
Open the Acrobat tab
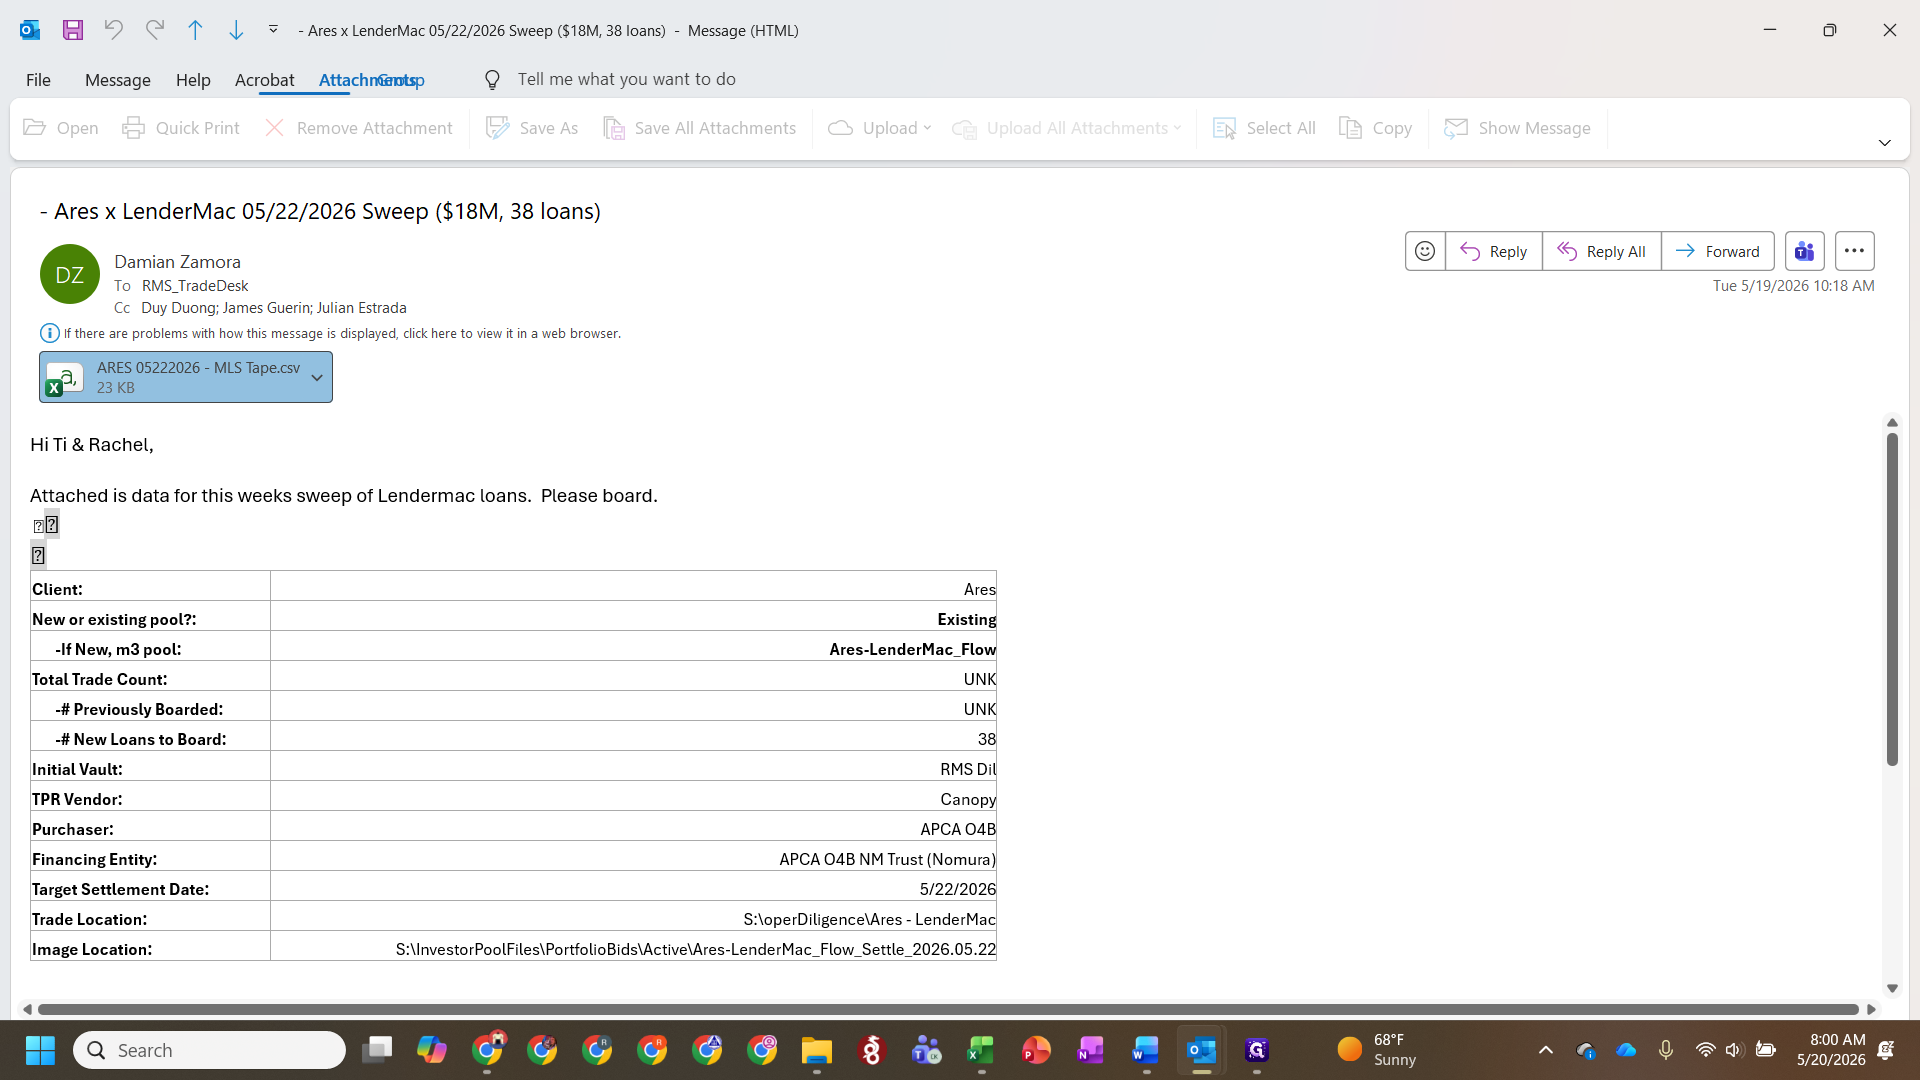coord(264,79)
